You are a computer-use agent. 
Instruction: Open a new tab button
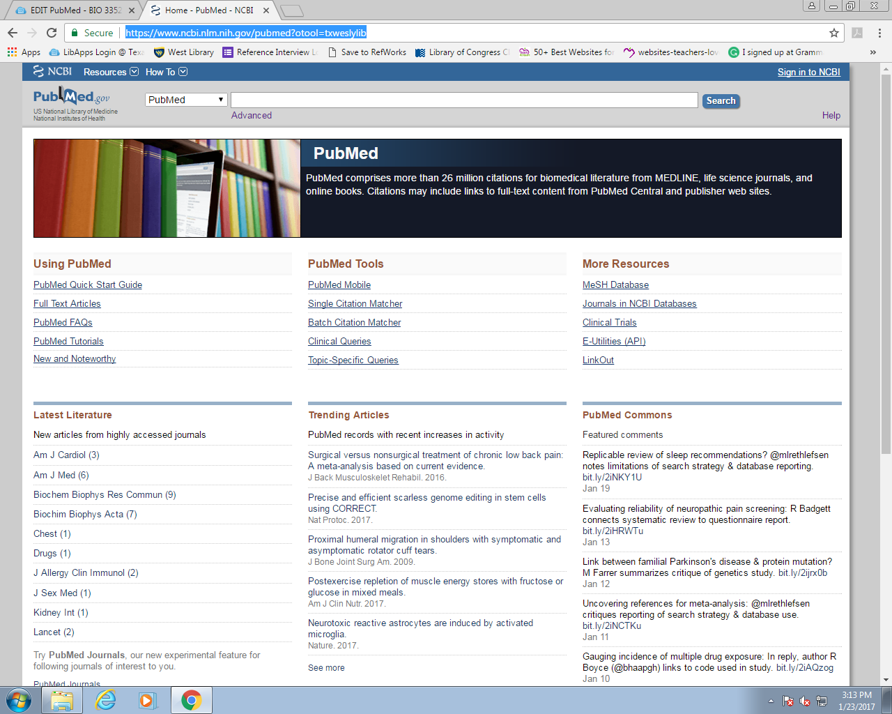pos(292,11)
